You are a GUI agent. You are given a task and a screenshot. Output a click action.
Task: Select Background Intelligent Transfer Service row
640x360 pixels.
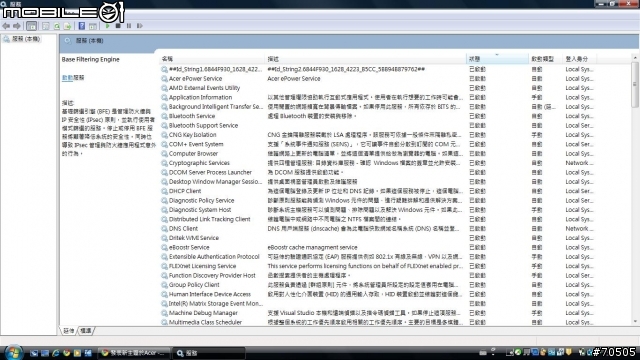click(378, 107)
